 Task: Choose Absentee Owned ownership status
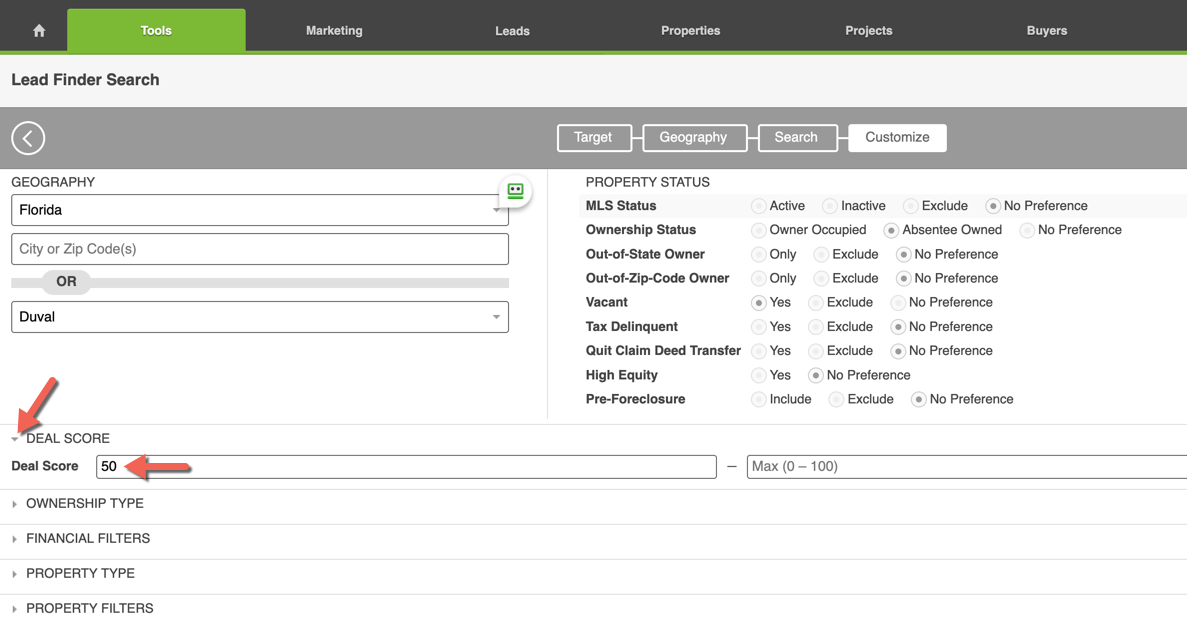pyautogui.click(x=891, y=230)
